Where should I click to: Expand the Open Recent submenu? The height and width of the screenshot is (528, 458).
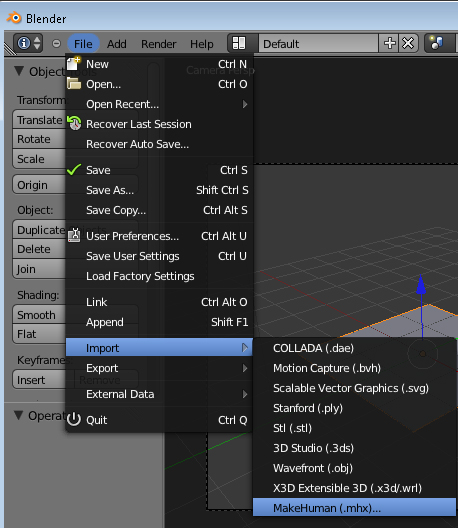click(159, 104)
